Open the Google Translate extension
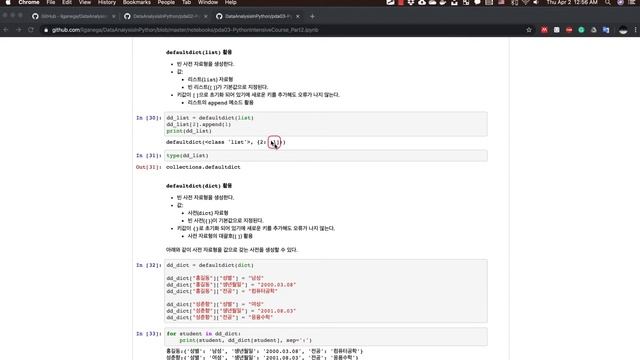The height and width of the screenshot is (360, 640). (606, 30)
